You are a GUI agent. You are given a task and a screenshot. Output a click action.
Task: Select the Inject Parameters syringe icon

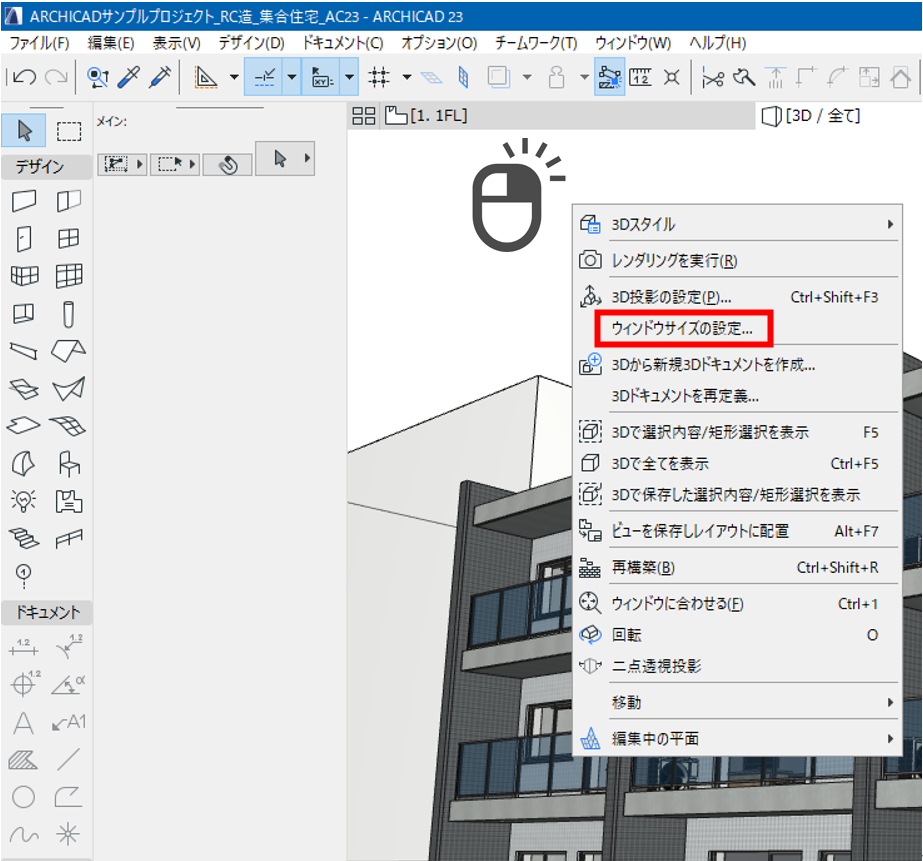160,77
